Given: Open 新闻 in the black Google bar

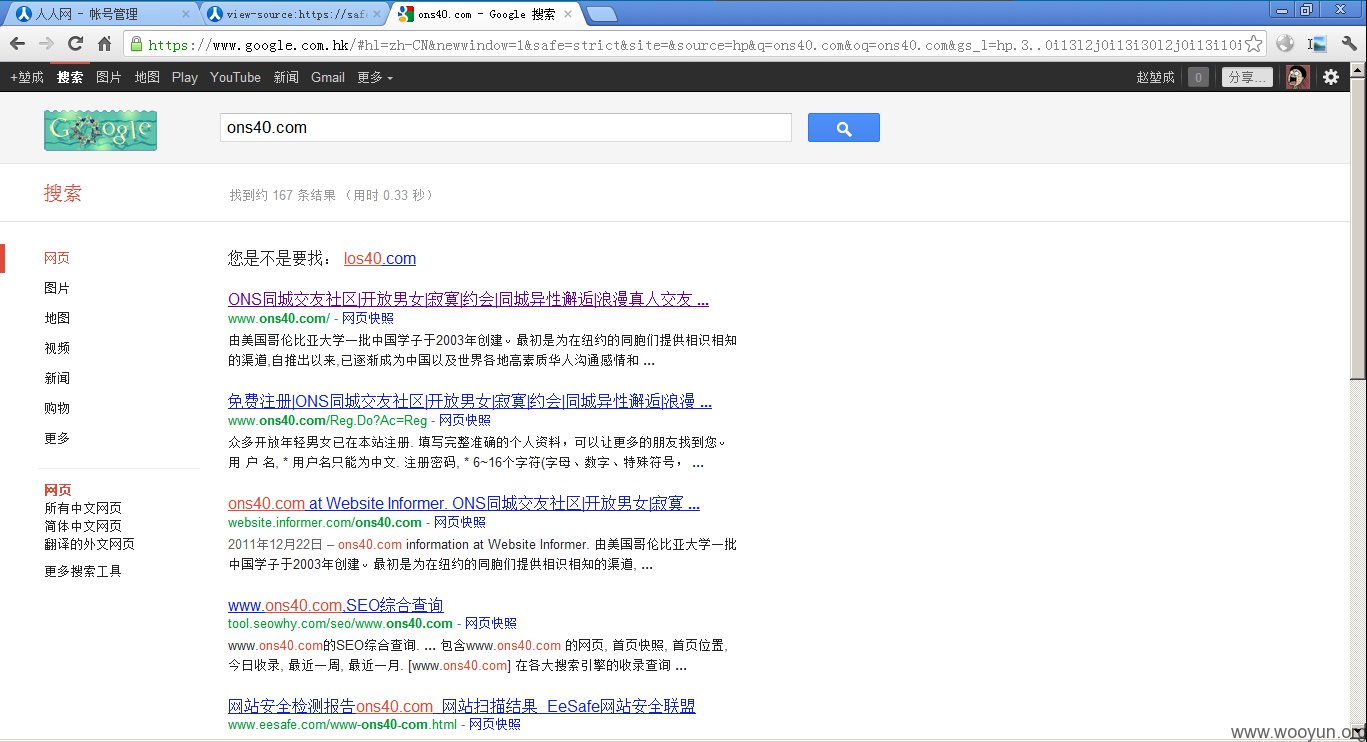Looking at the screenshot, I should (286, 77).
